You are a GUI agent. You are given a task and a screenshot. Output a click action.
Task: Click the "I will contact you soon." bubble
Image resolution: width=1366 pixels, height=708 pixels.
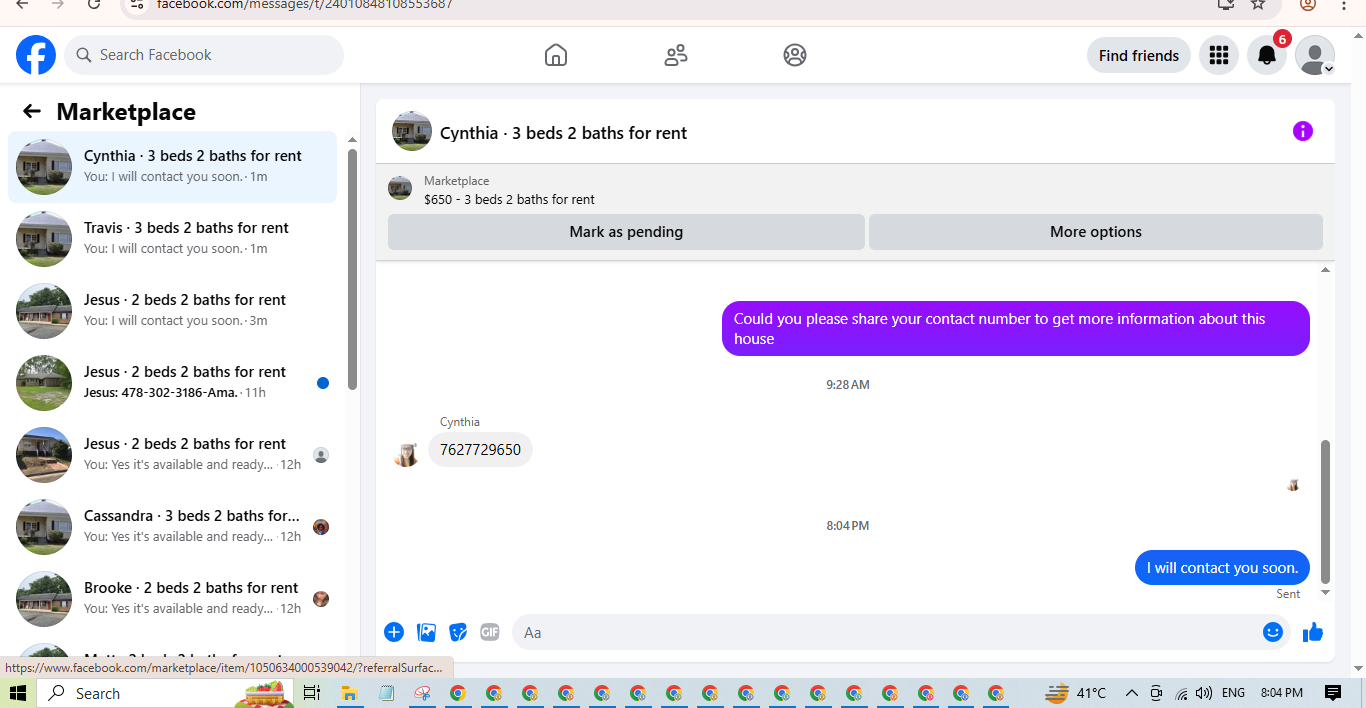click(1222, 568)
